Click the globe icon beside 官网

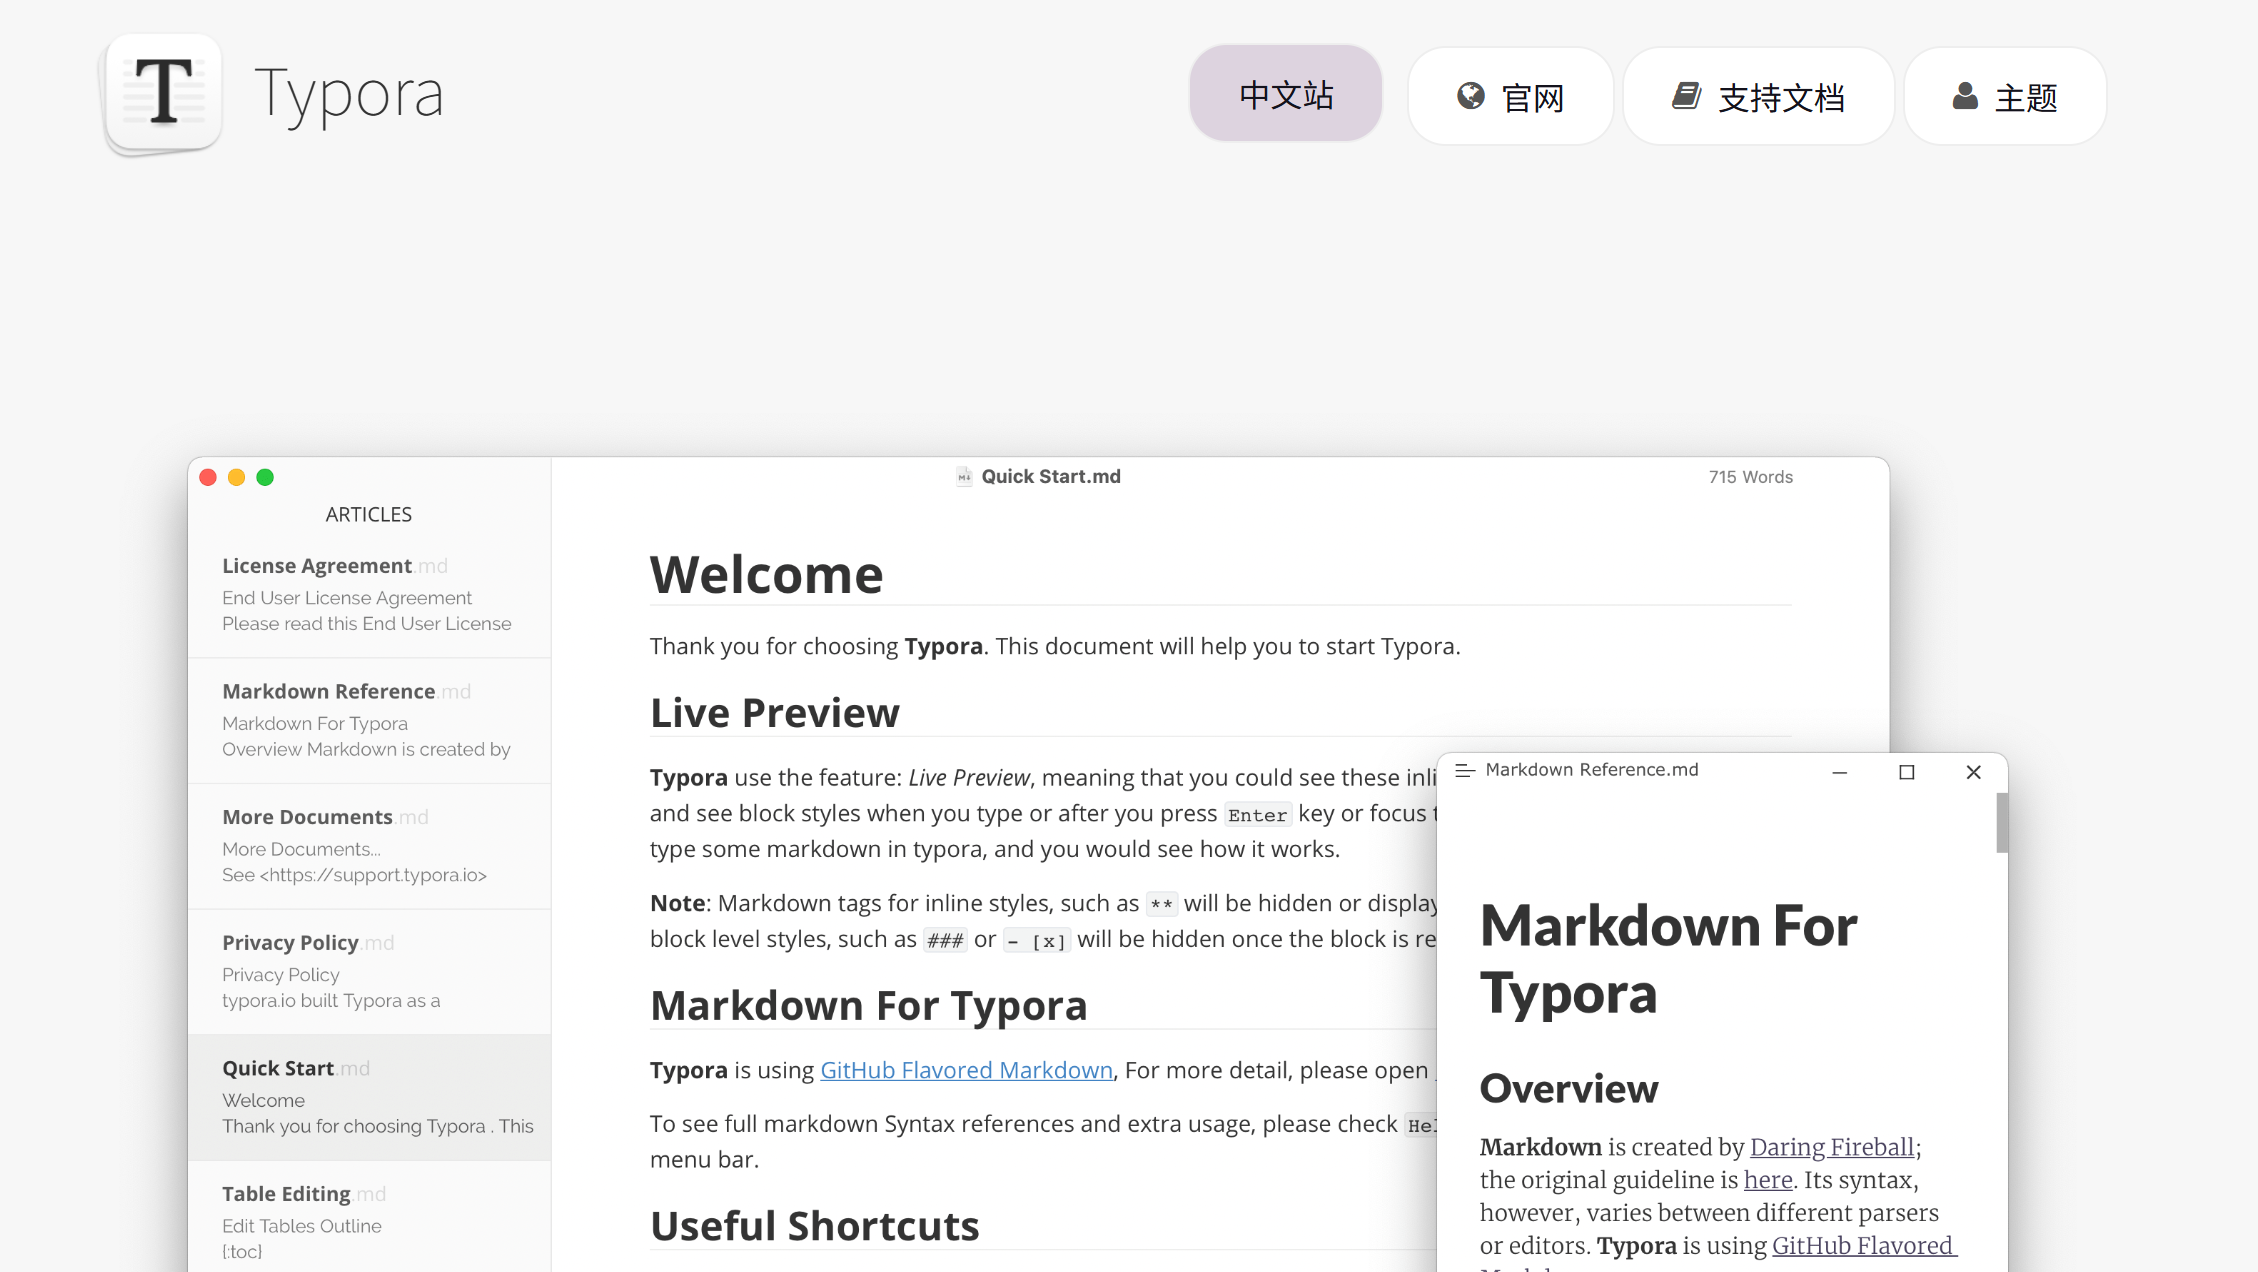coord(1470,96)
